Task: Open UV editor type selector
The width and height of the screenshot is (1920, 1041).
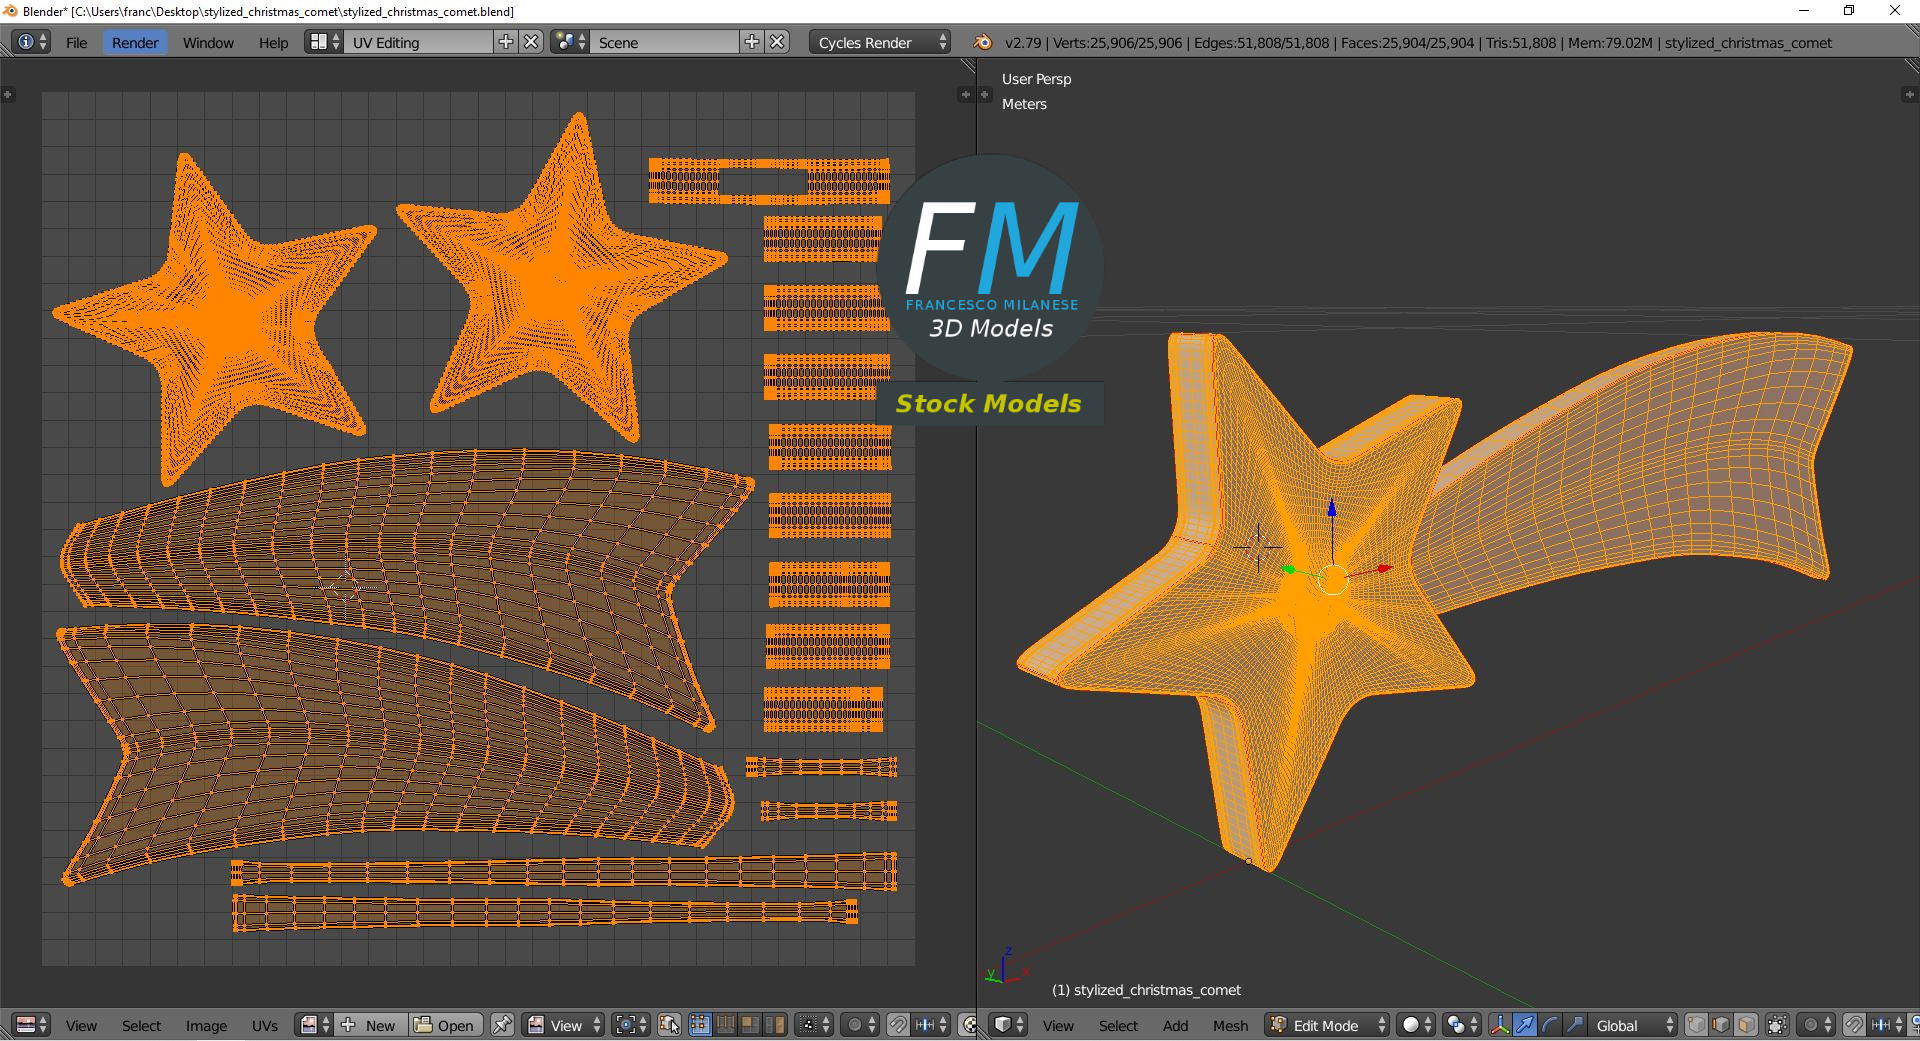Action: pyautogui.click(x=31, y=1025)
